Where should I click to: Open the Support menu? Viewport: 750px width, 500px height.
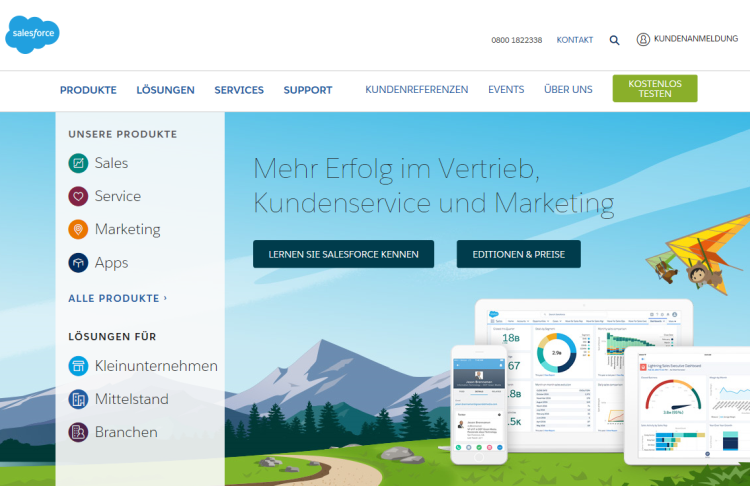point(307,90)
